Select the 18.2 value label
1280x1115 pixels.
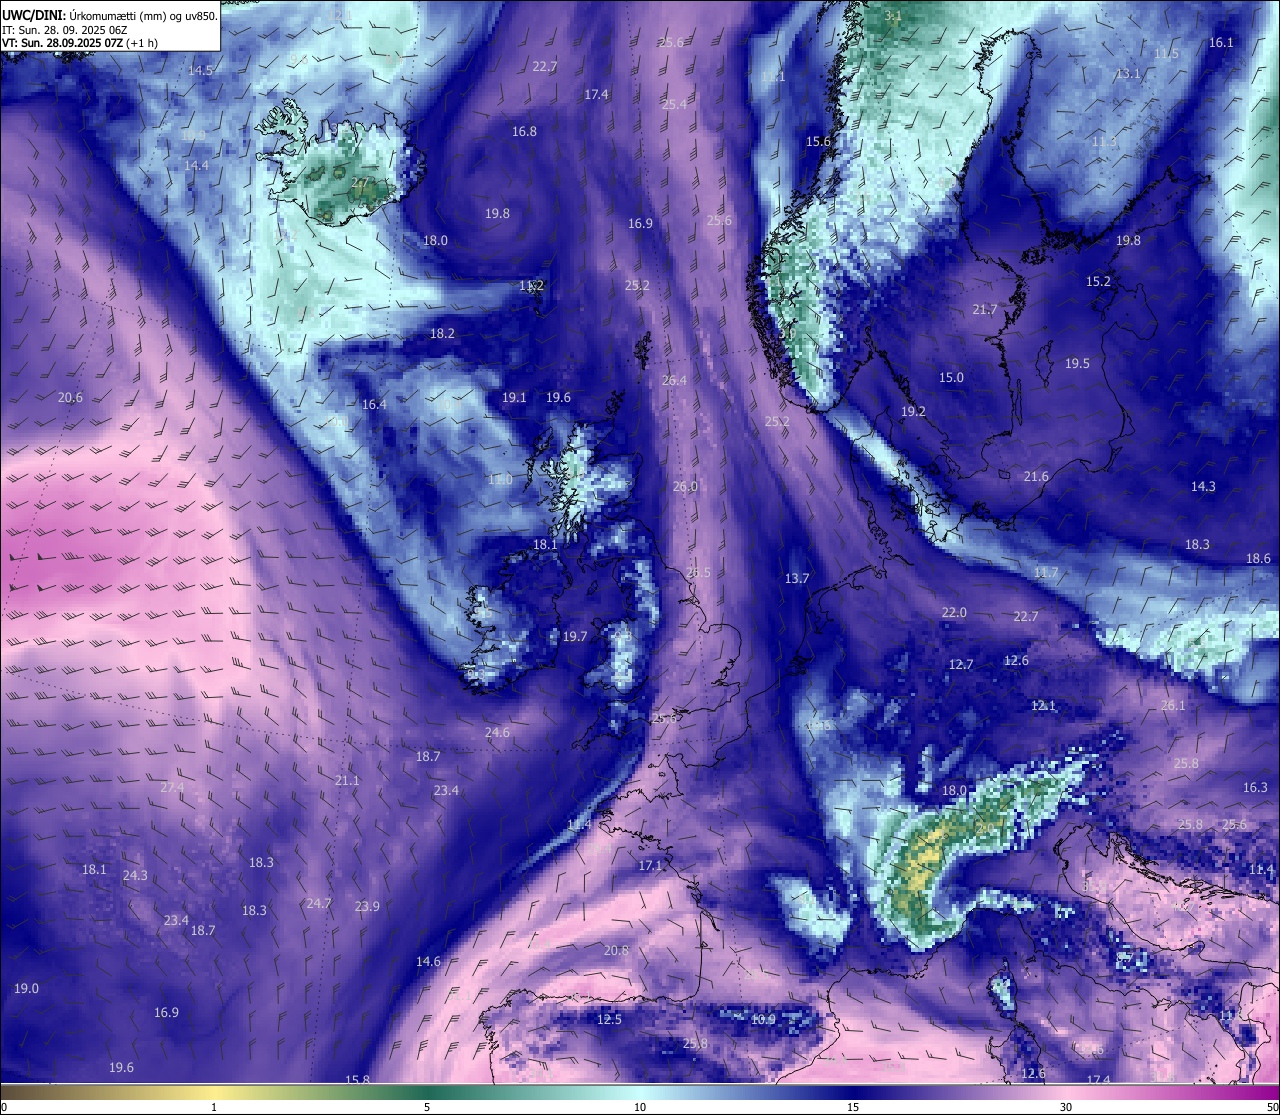point(442,333)
